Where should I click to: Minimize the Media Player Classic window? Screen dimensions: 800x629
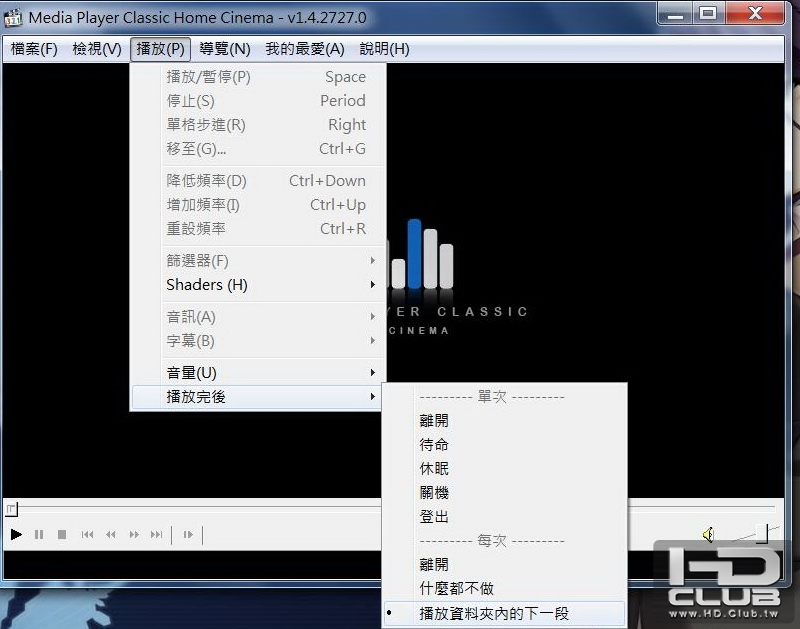[x=676, y=14]
